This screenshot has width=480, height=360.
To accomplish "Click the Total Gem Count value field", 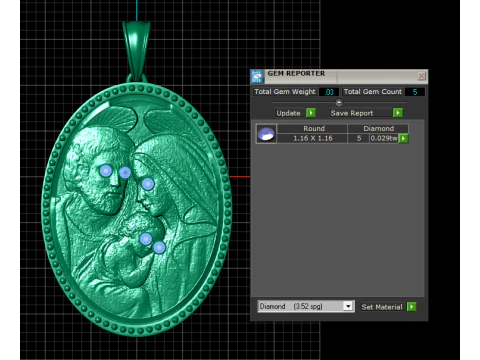I will point(415,92).
